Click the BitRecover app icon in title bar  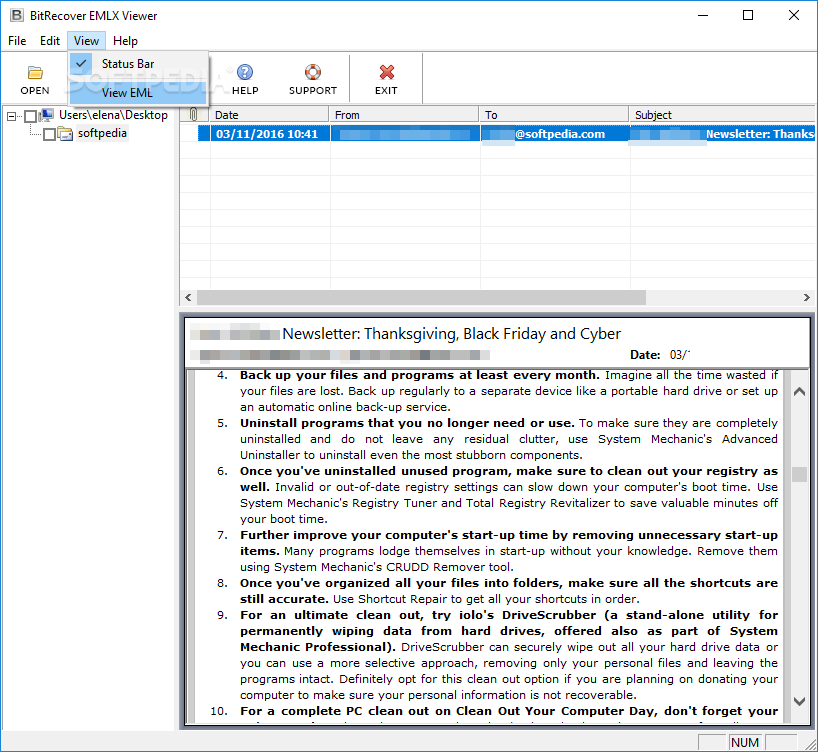[17, 15]
